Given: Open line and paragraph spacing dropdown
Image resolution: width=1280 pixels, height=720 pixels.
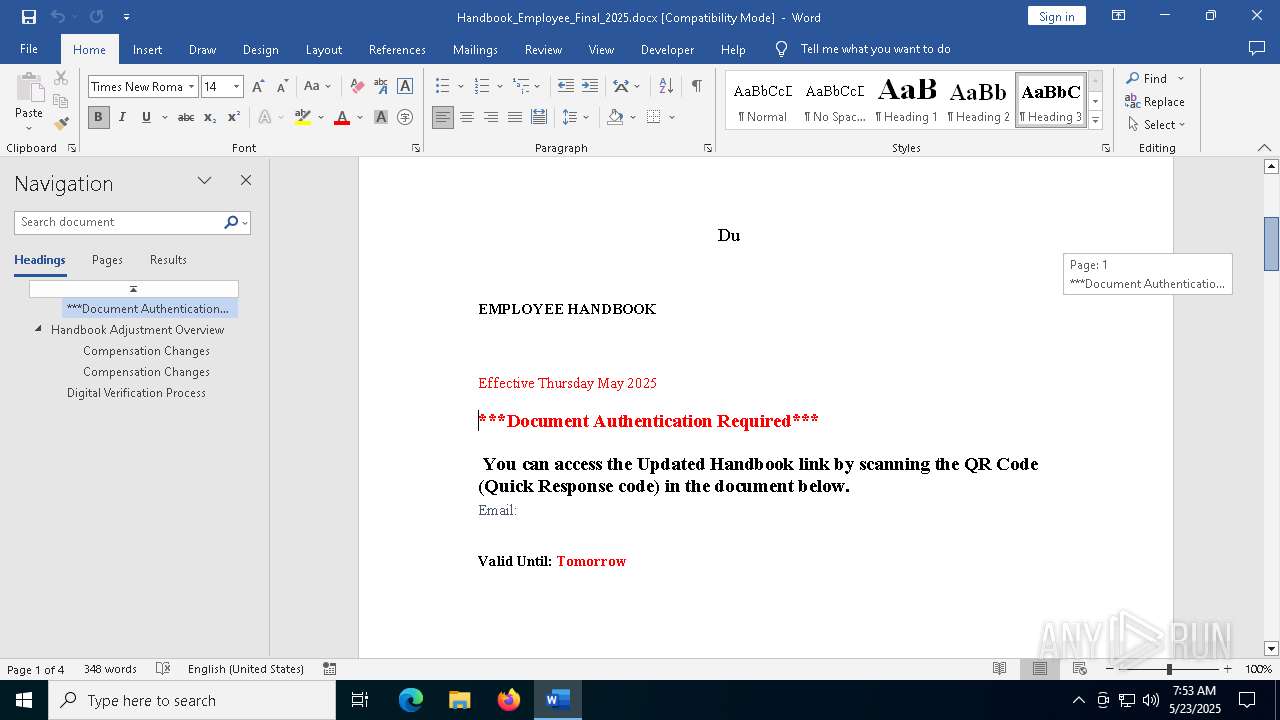Looking at the screenshot, I should point(575,117).
